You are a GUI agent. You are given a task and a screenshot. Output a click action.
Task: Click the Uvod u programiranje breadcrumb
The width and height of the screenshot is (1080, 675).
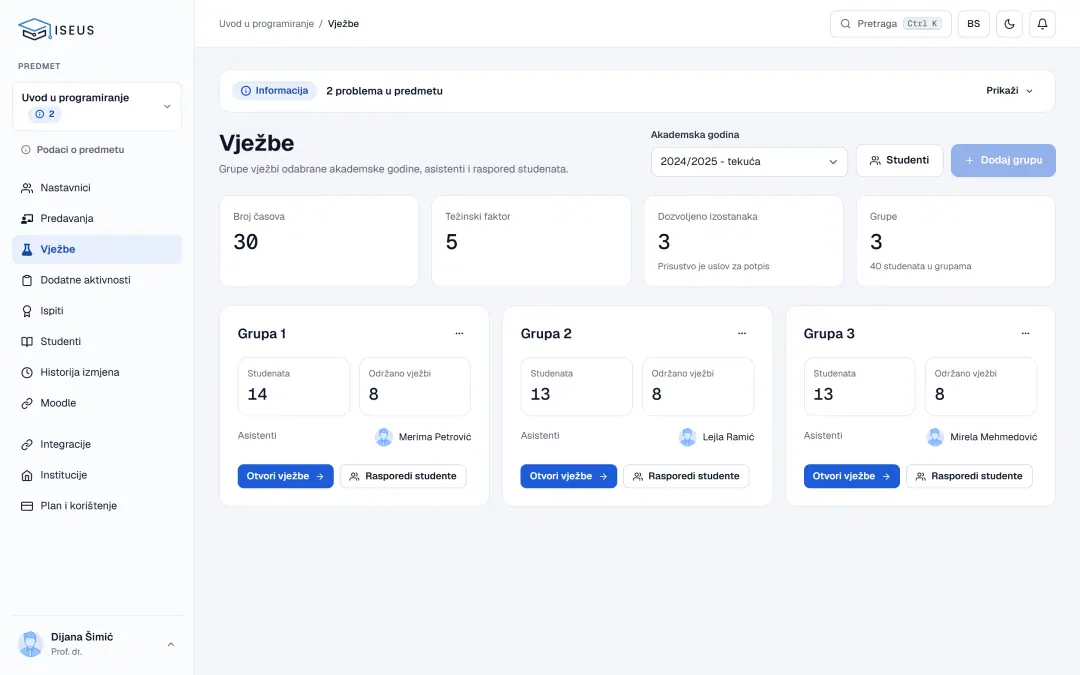point(266,23)
